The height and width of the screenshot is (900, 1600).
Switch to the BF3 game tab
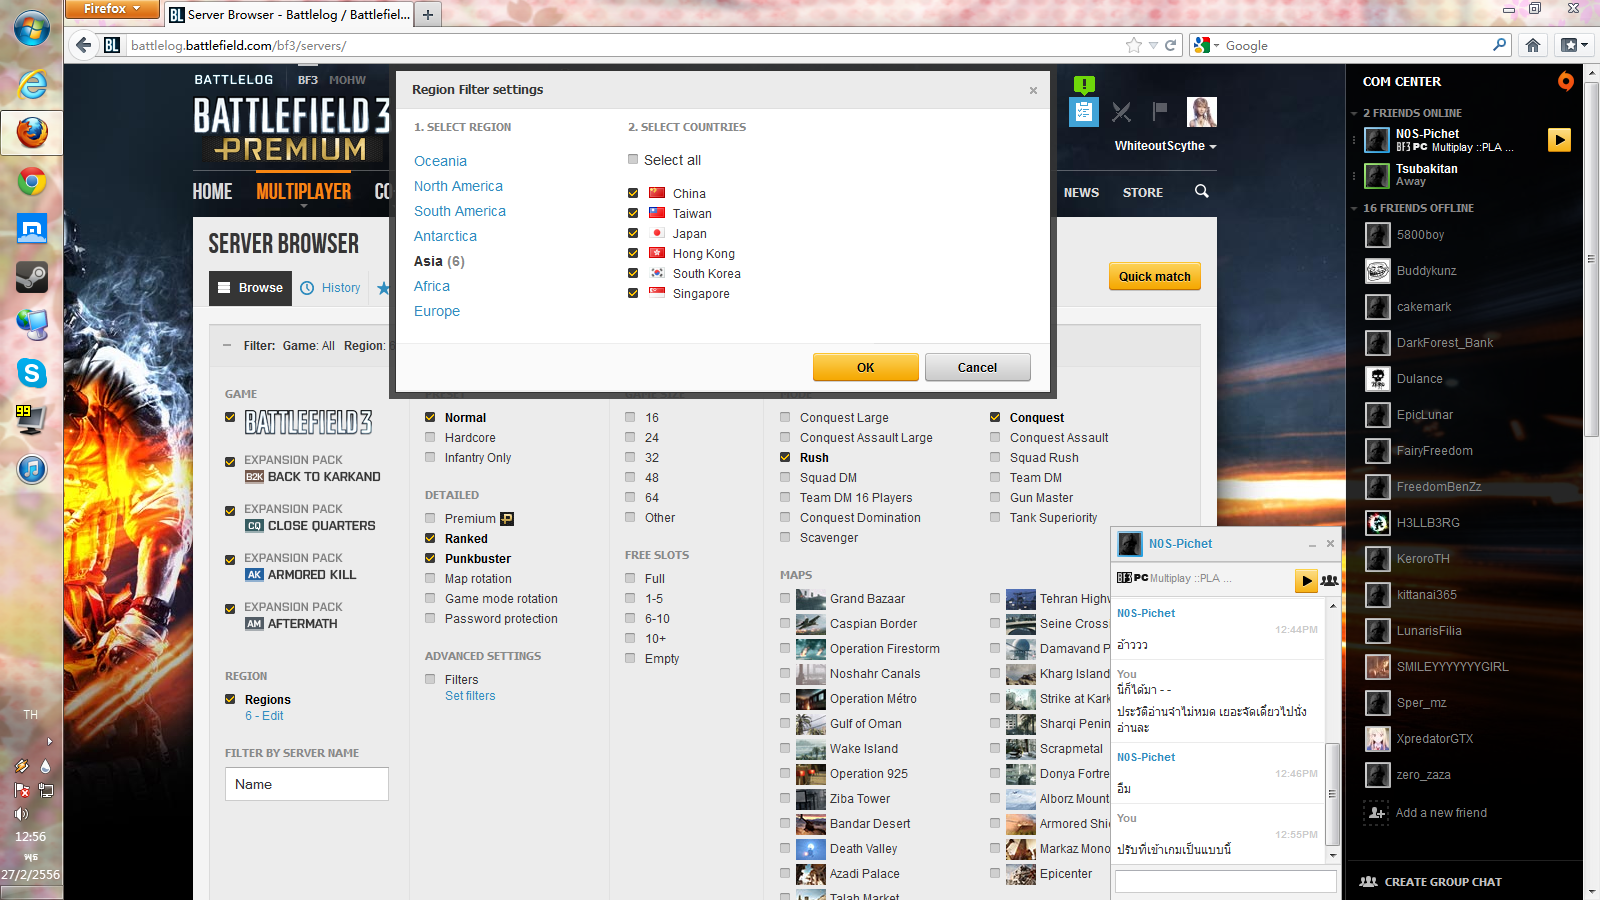pyautogui.click(x=307, y=80)
